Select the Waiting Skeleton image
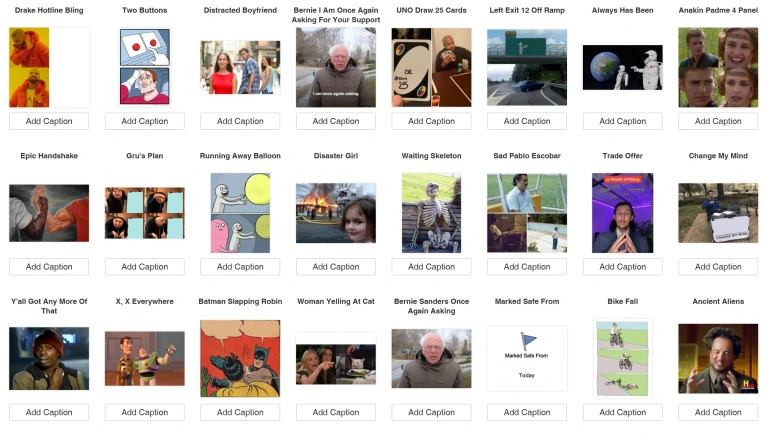The width and height of the screenshot is (768, 437). pos(432,213)
